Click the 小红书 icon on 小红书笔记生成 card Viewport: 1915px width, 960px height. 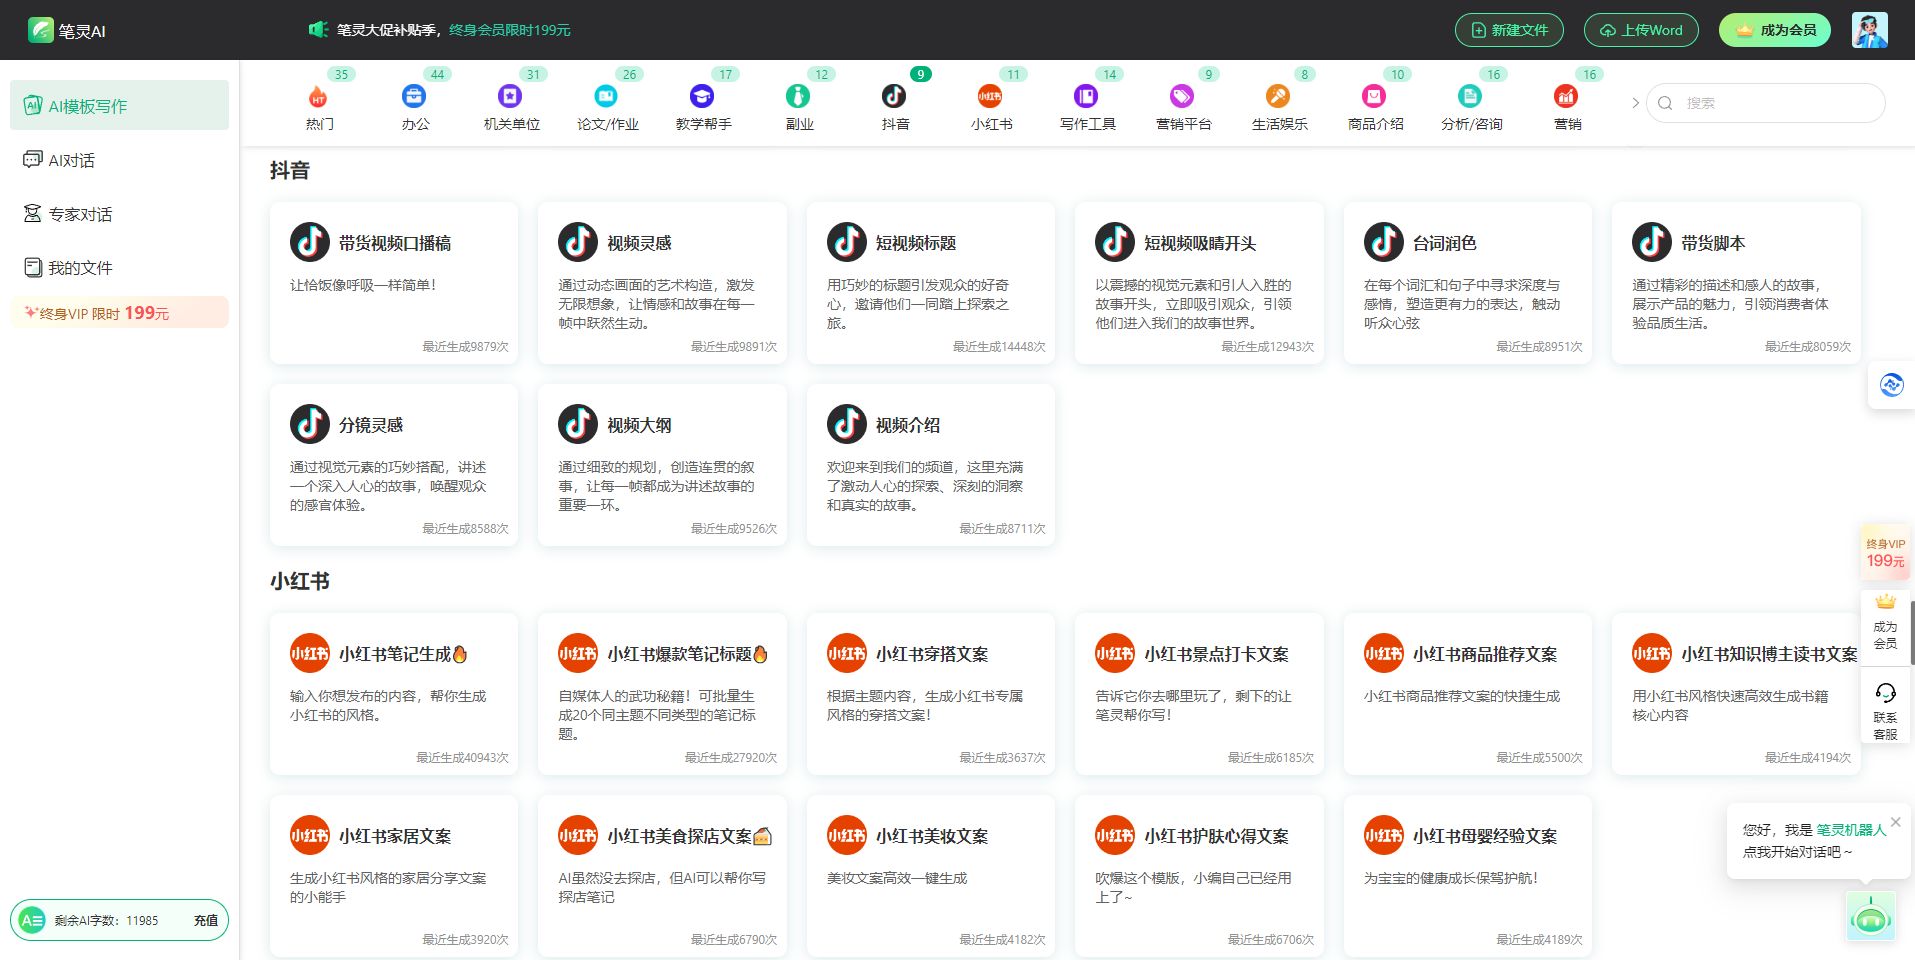(x=310, y=653)
